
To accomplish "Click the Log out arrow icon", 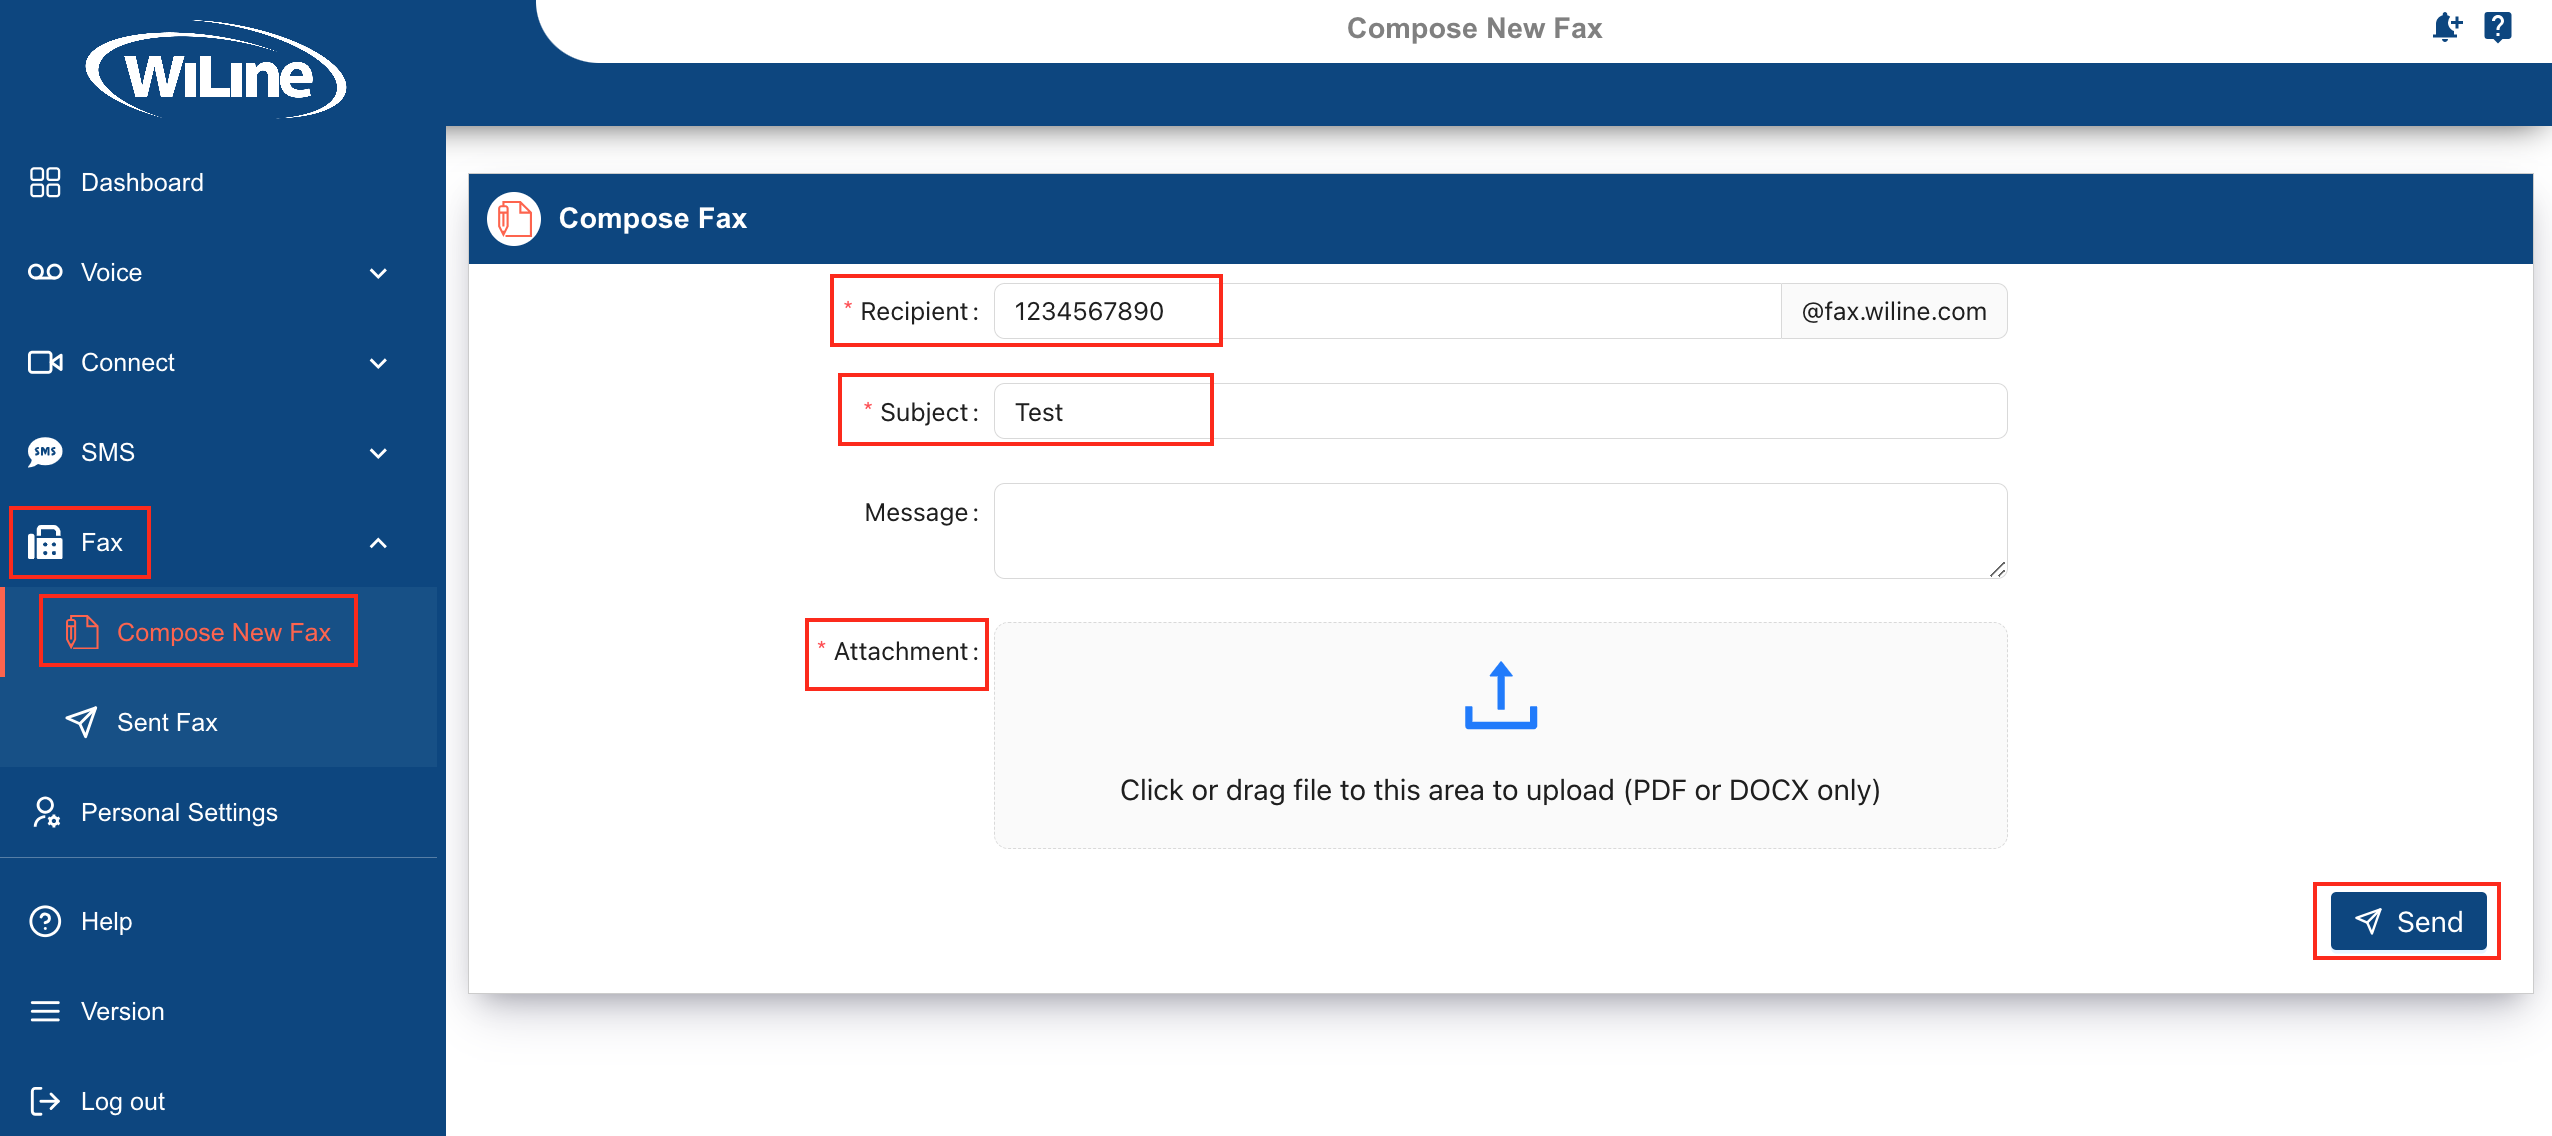I will pos(45,1101).
